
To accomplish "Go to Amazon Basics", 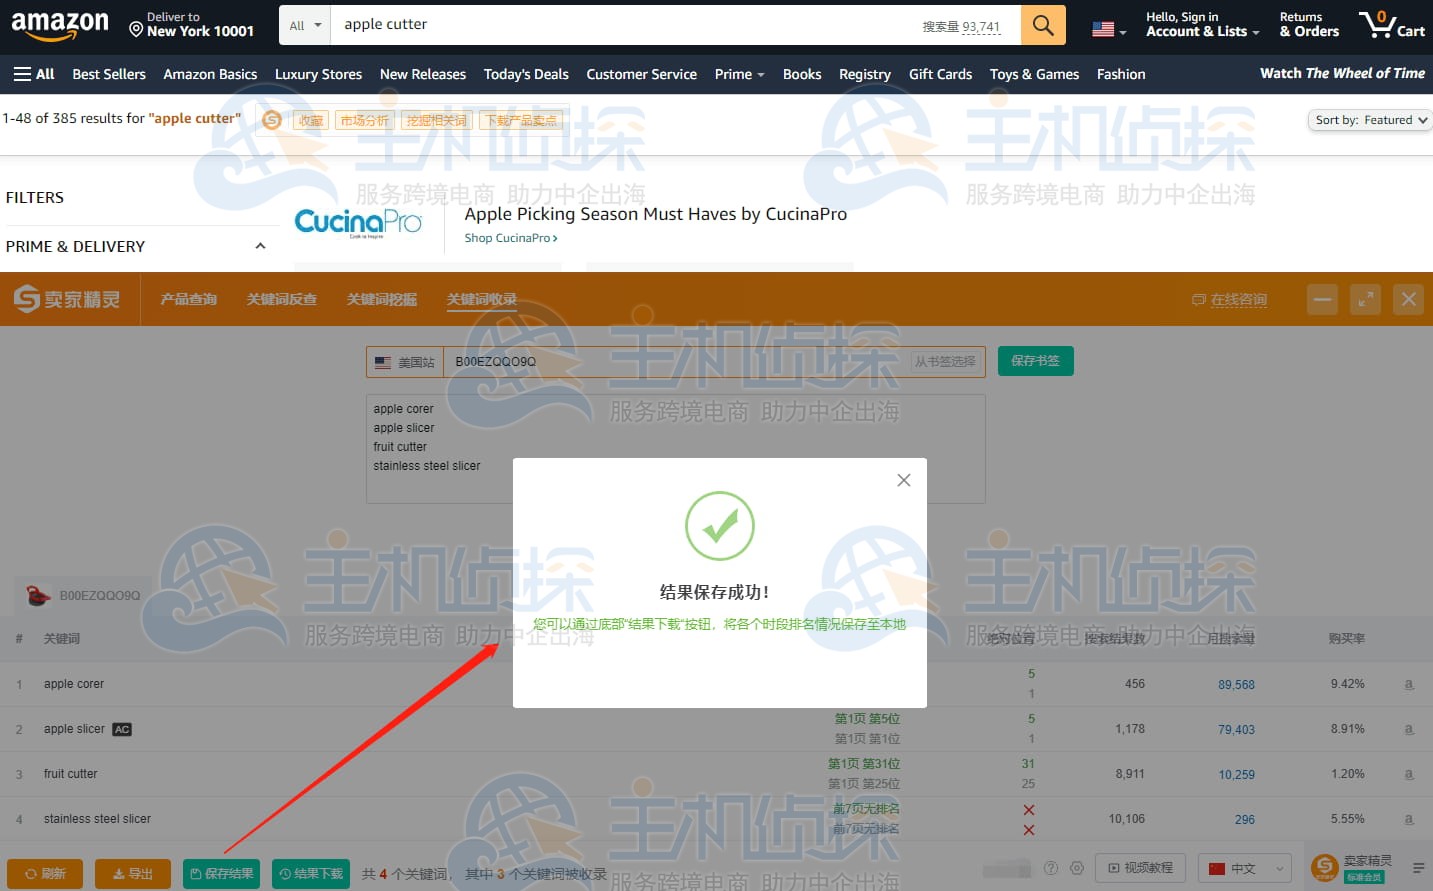I will 210,74.
